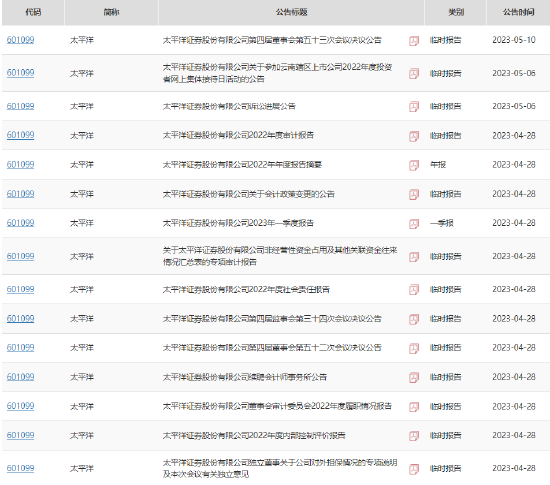
Task: Open PDF icon for 2022年年度报告摘要 row
Action: tap(414, 165)
